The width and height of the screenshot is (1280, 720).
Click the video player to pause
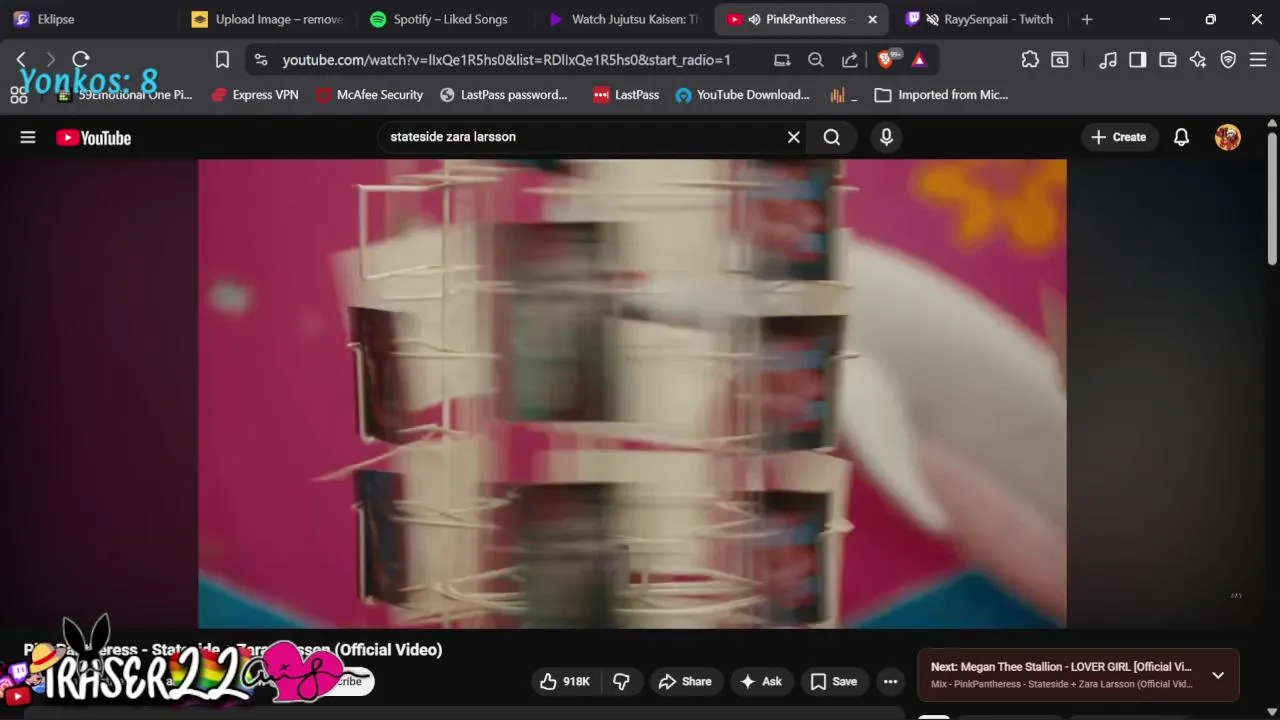pos(632,393)
